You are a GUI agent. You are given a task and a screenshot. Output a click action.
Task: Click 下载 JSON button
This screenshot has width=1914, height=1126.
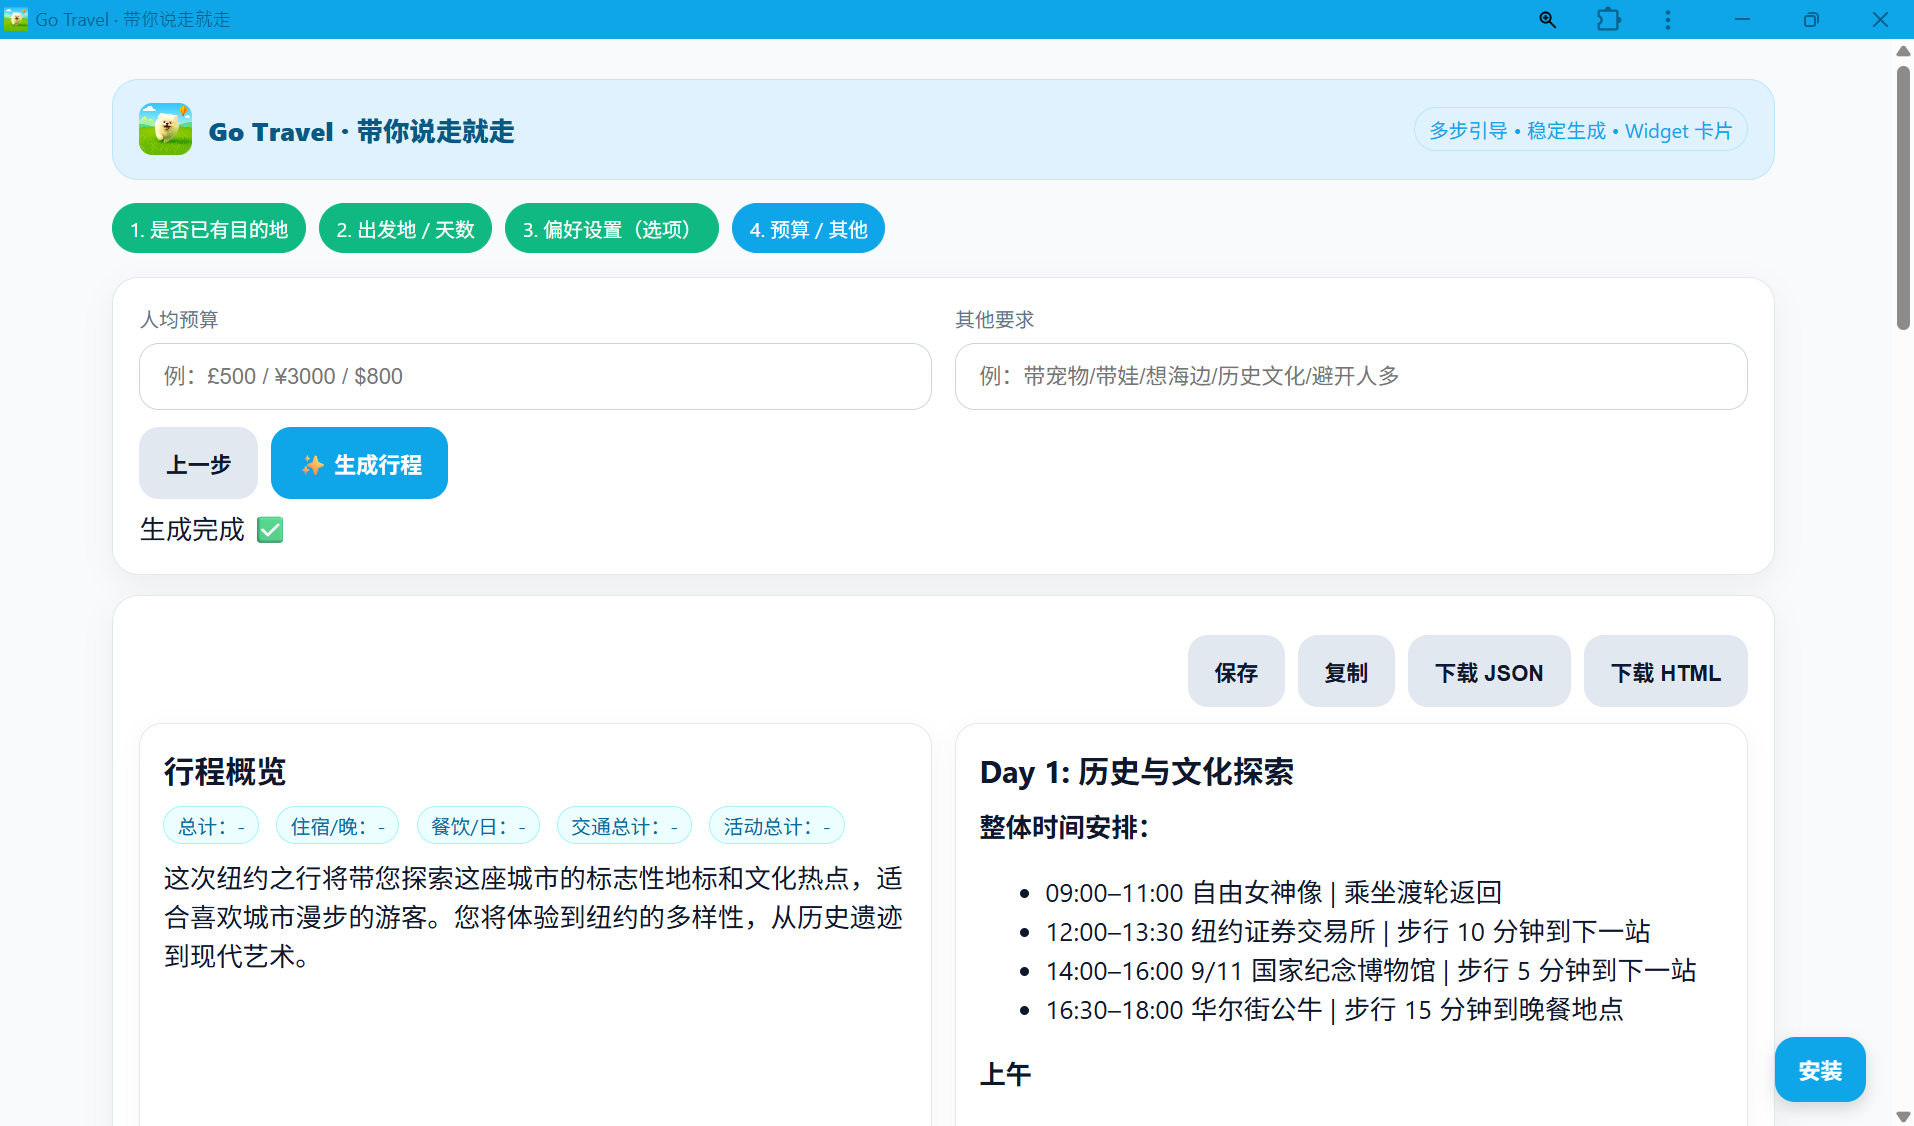coord(1489,672)
